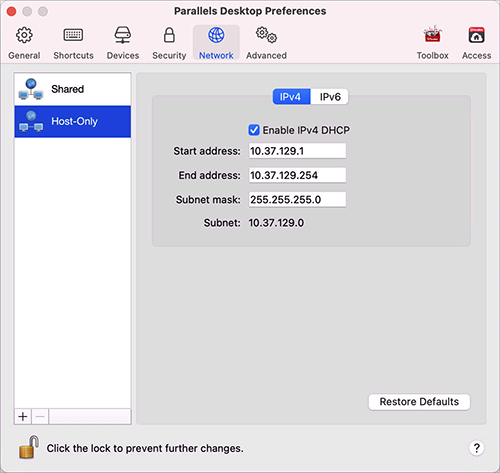This screenshot has width=500, height=473.
Task: Select the Shared network icon
Action: [31, 89]
